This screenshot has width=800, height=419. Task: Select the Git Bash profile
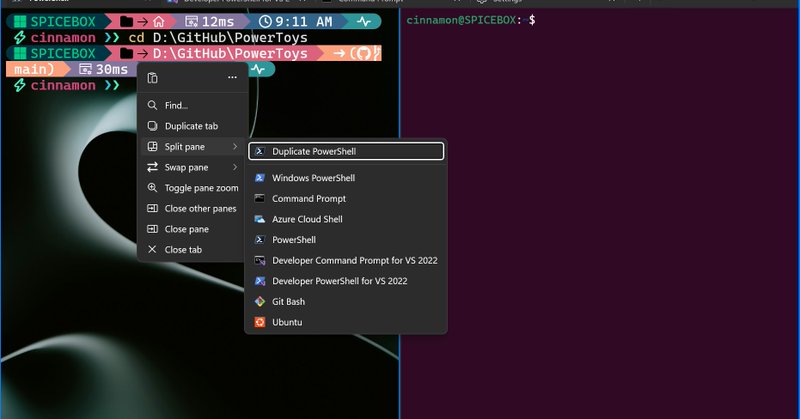(346, 302)
